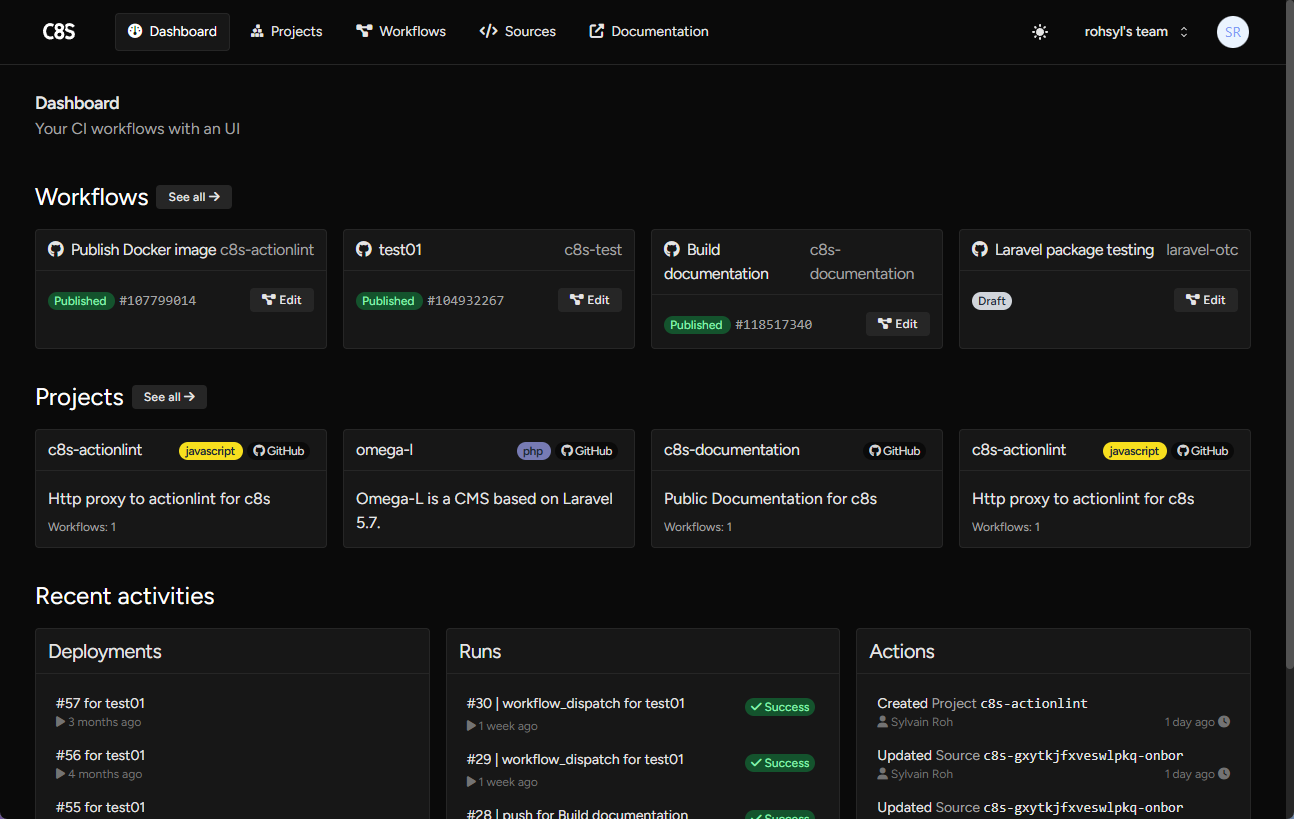Click workflow ID #107799014

click(157, 301)
